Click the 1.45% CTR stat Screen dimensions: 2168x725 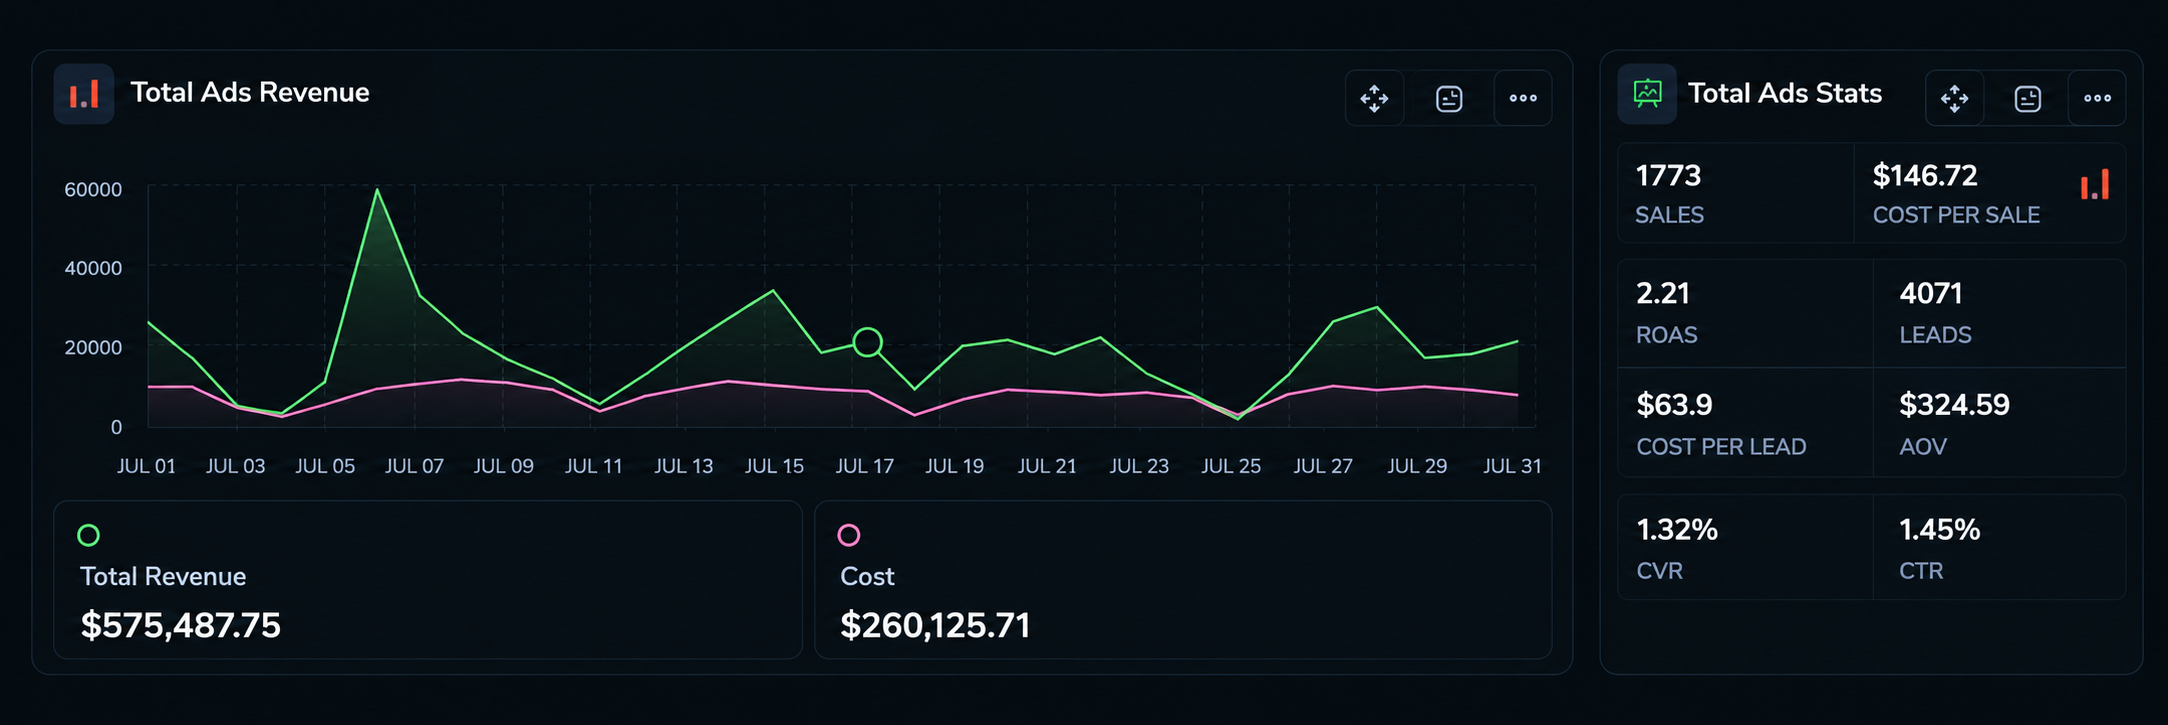click(1999, 547)
